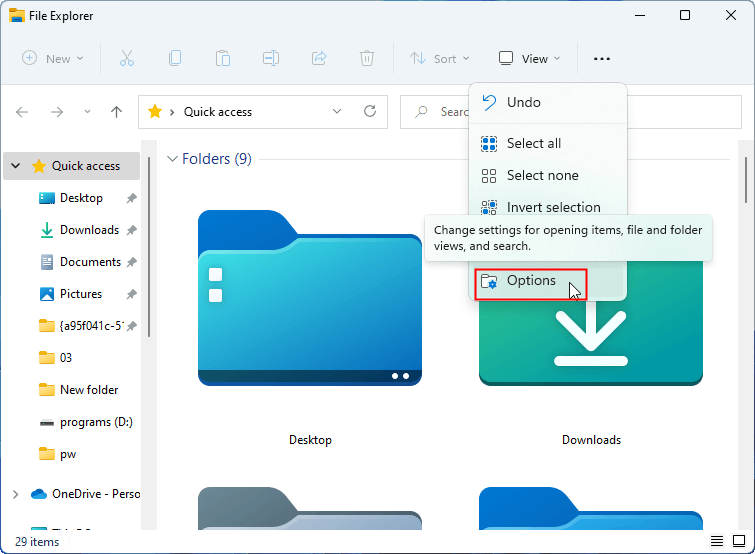Select Pictures in navigation pane
Screen dimensions: 755x554
(x=81, y=294)
